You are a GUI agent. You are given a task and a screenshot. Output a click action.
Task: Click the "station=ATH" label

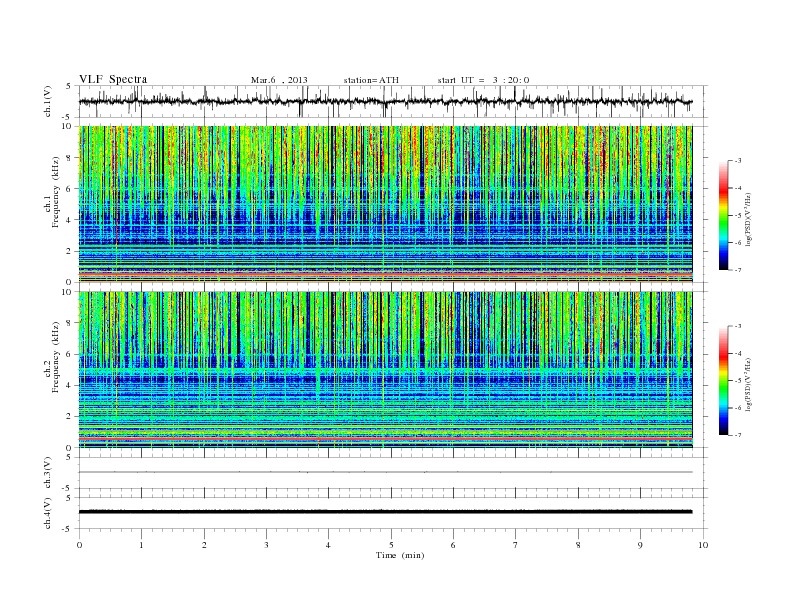tap(371, 80)
